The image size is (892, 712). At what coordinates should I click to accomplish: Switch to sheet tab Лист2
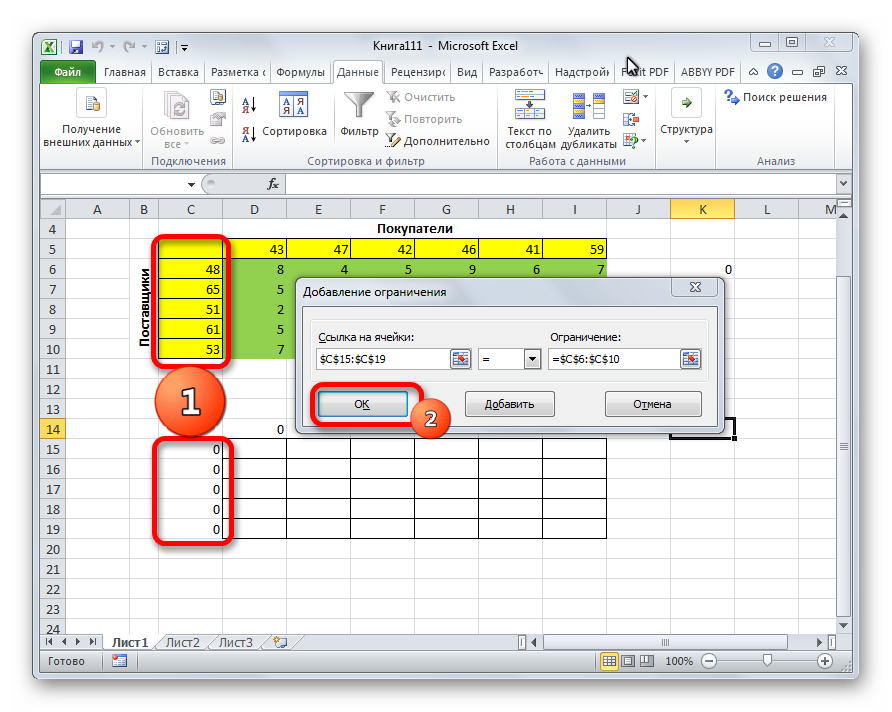pos(183,643)
